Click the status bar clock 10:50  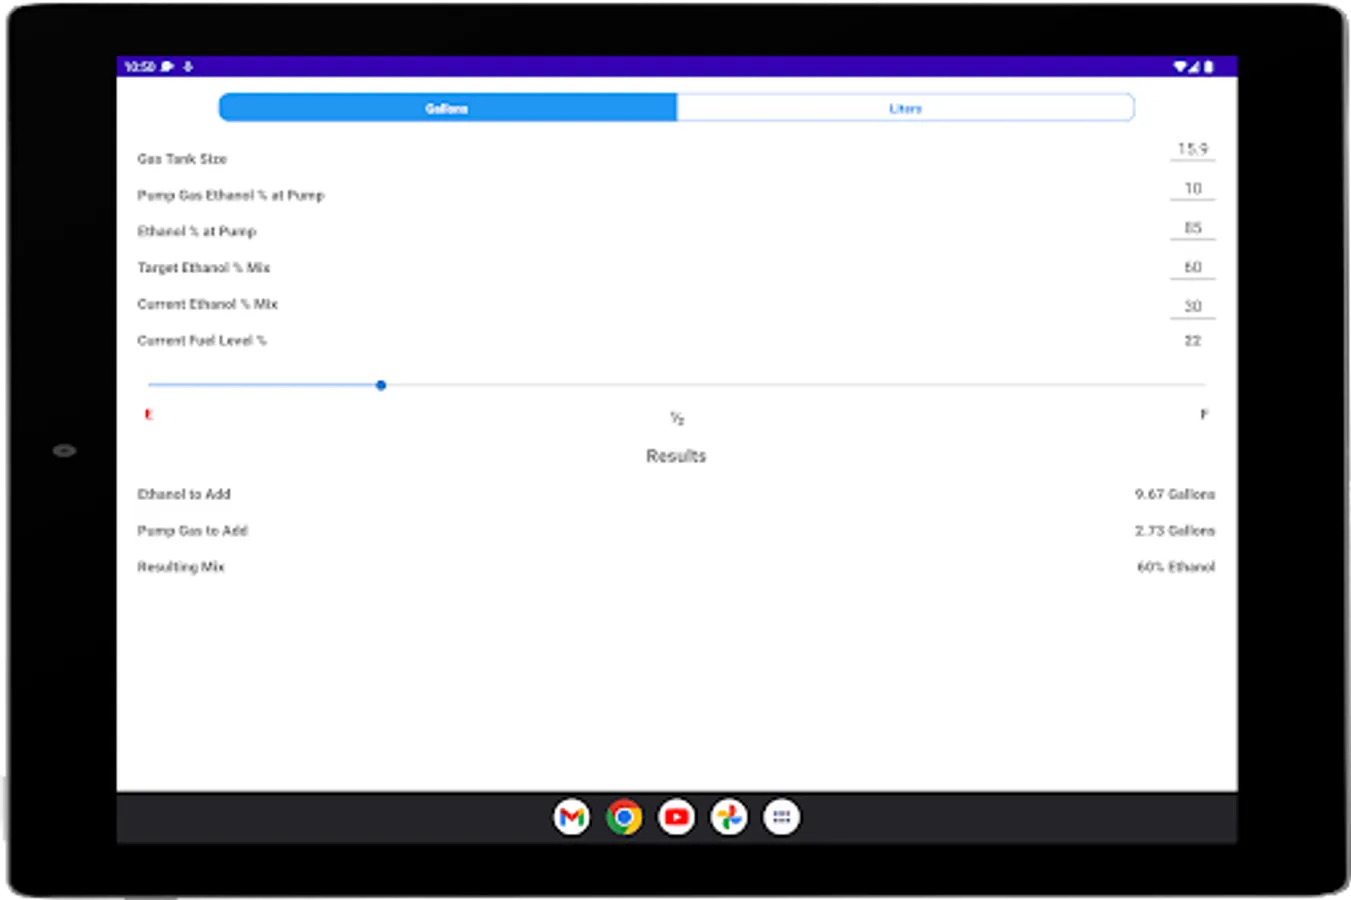point(140,67)
